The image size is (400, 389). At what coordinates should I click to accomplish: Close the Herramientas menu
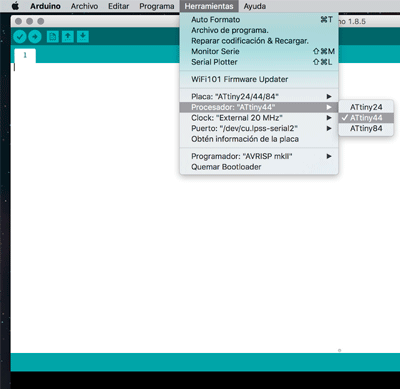209,6
